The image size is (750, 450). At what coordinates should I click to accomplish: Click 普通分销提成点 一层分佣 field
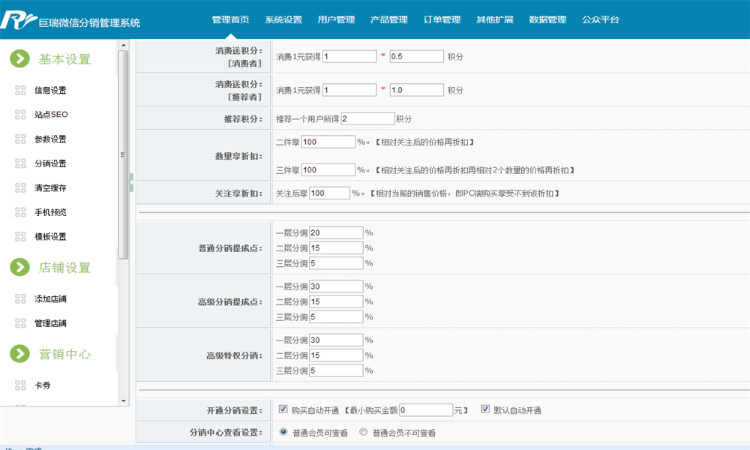pyautogui.click(x=336, y=233)
